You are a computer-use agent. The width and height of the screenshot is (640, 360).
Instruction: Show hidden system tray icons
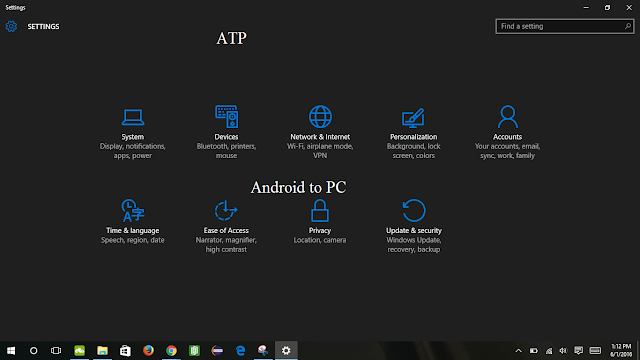(x=518, y=351)
